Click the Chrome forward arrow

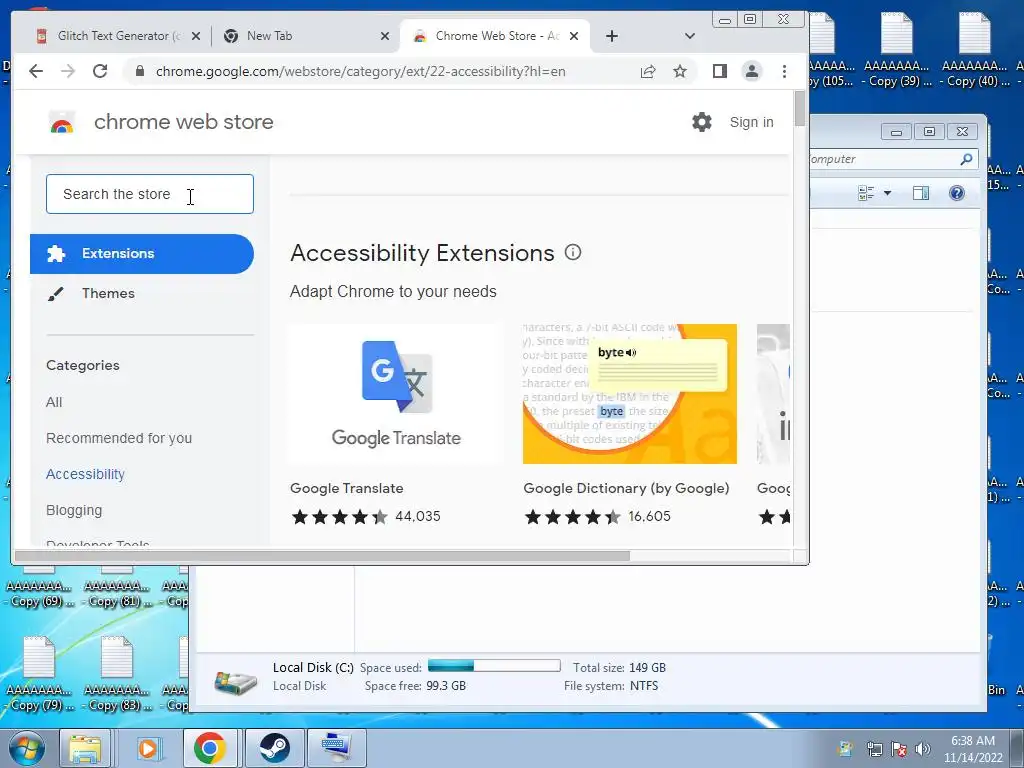point(68,71)
